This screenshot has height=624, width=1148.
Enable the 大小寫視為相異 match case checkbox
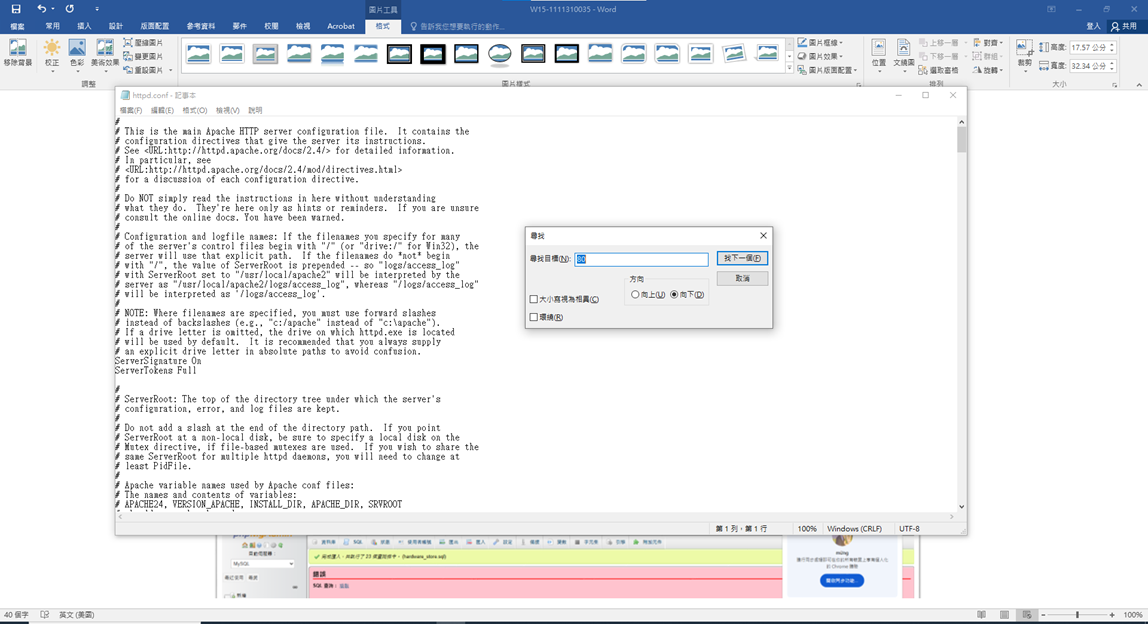tap(534, 299)
